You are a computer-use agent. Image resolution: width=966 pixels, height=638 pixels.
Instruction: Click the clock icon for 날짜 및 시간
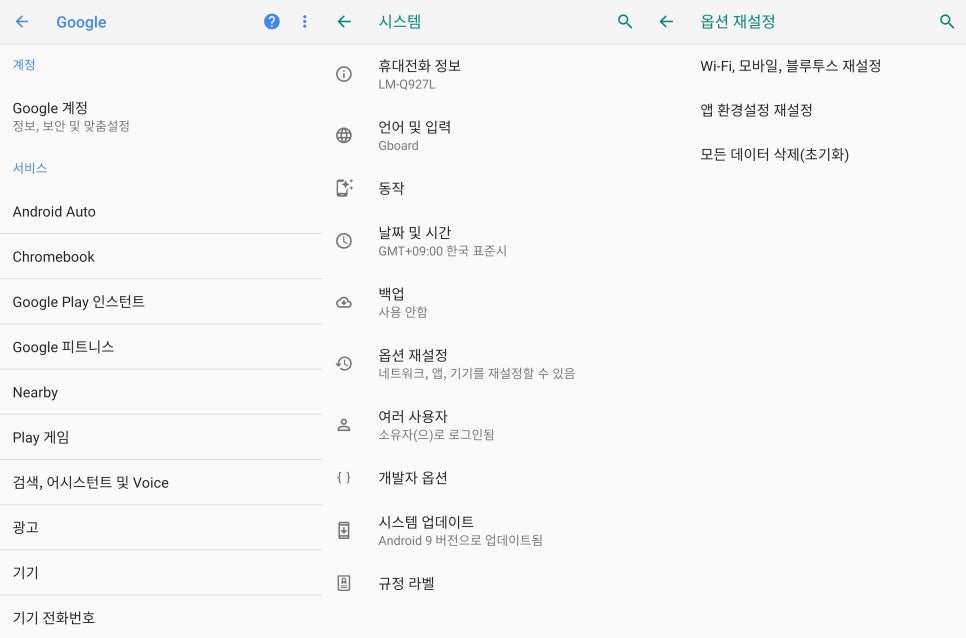click(344, 241)
